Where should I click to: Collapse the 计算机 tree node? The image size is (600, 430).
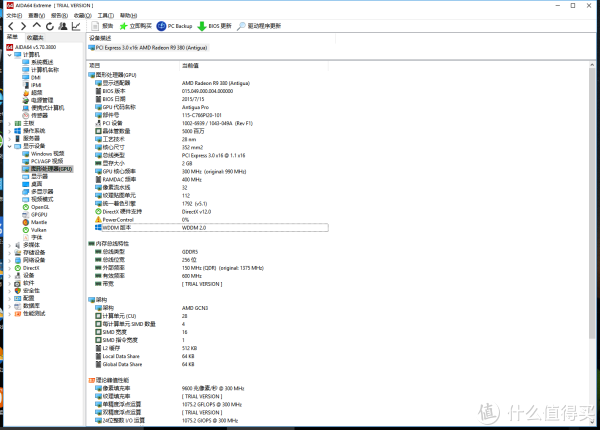coord(10,55)
